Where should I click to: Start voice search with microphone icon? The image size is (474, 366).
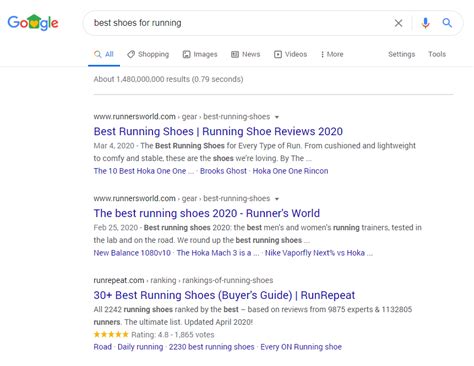tap(425, 23)
